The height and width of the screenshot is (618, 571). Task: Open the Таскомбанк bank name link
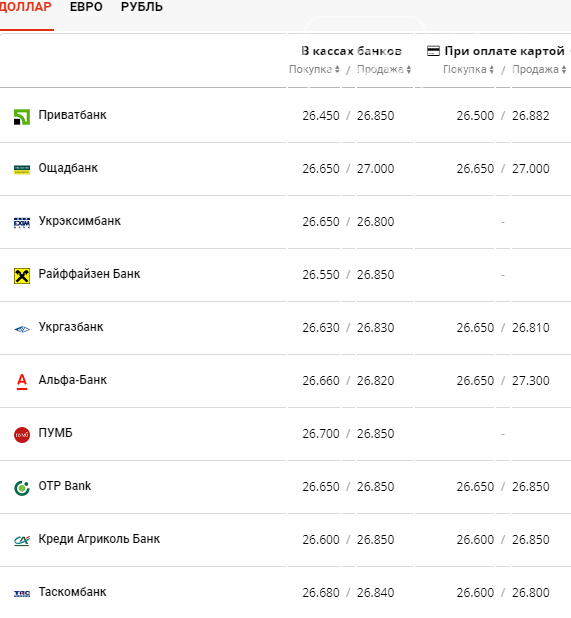point(73,592)
